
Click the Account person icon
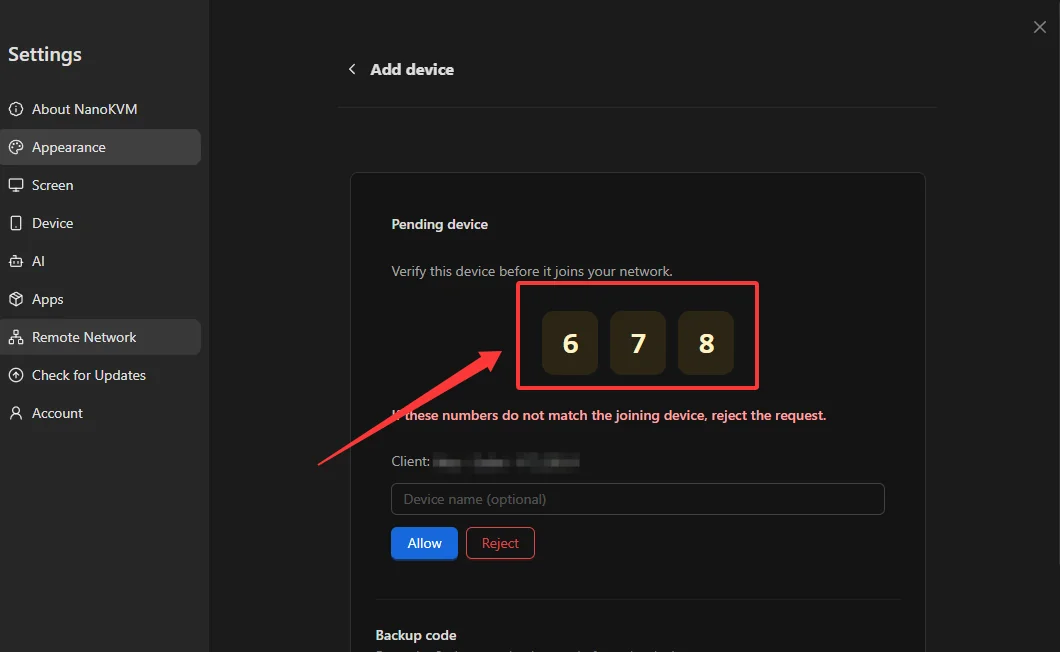point(16,413)
